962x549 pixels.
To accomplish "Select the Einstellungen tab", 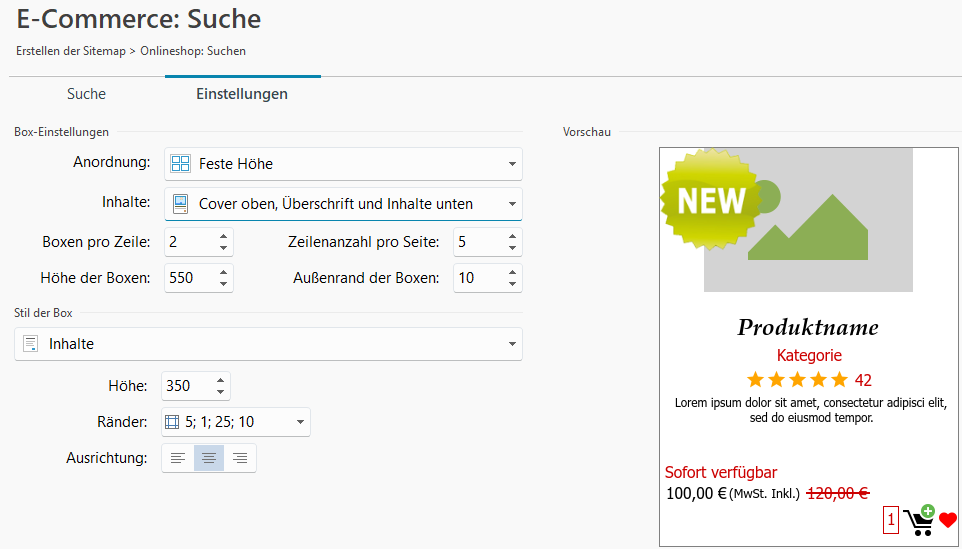I will pos(242,94).
